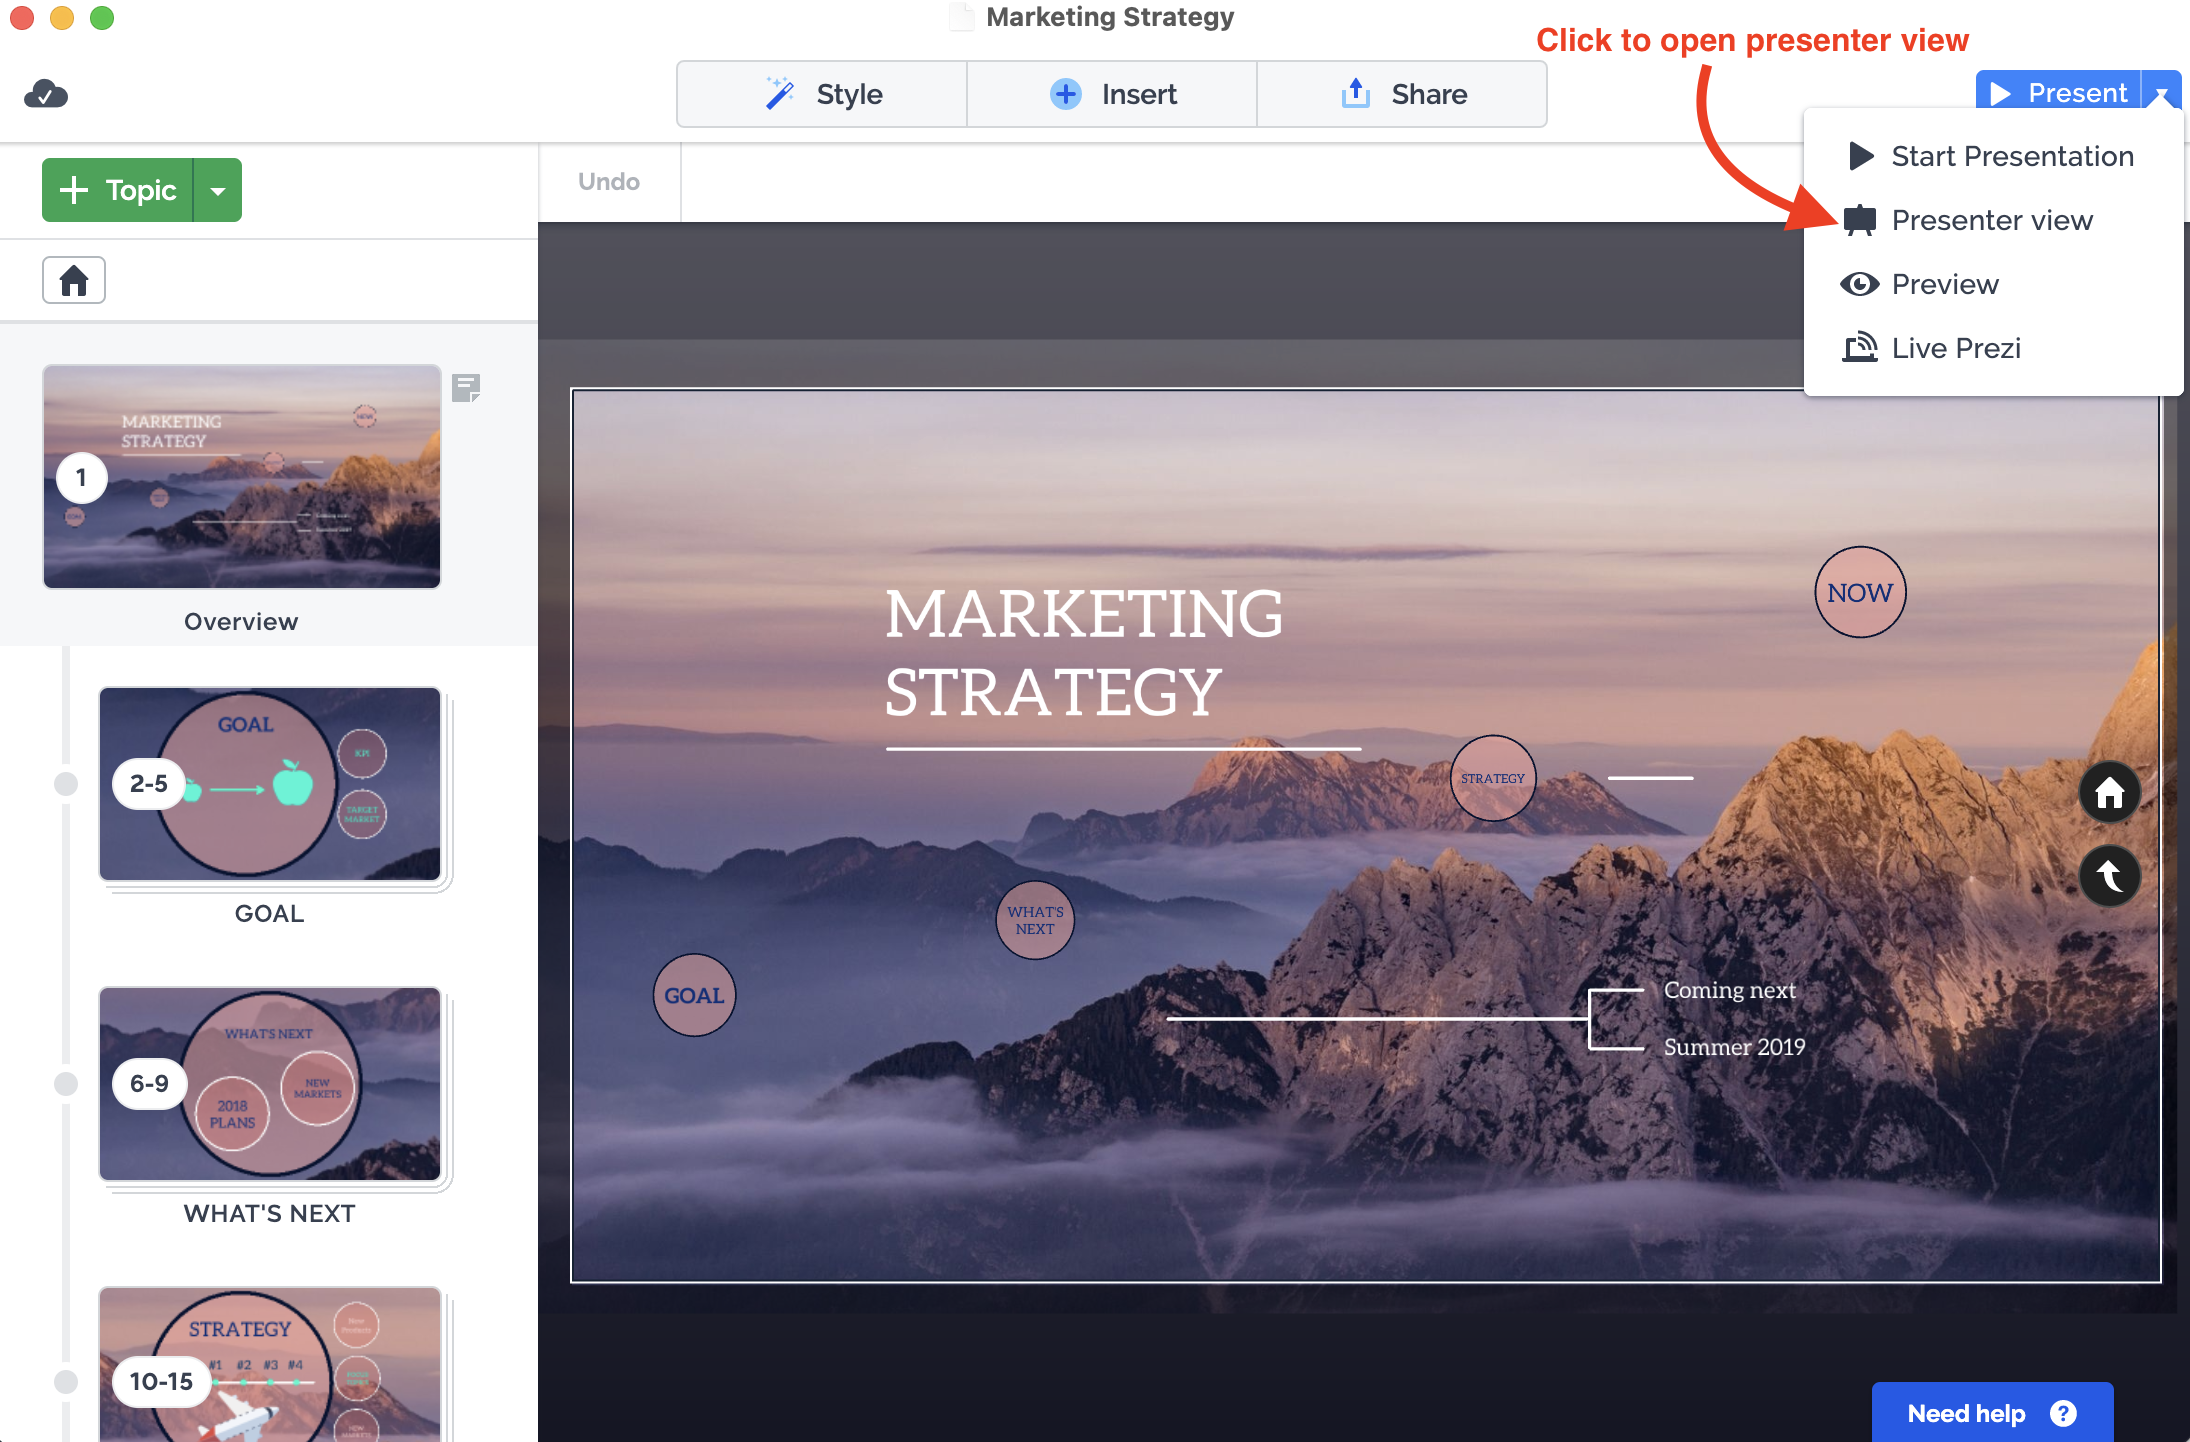This screenshot has height=1442, width=2190.
Task: Click the cloud sync status icon
Action: coord(46,94)
